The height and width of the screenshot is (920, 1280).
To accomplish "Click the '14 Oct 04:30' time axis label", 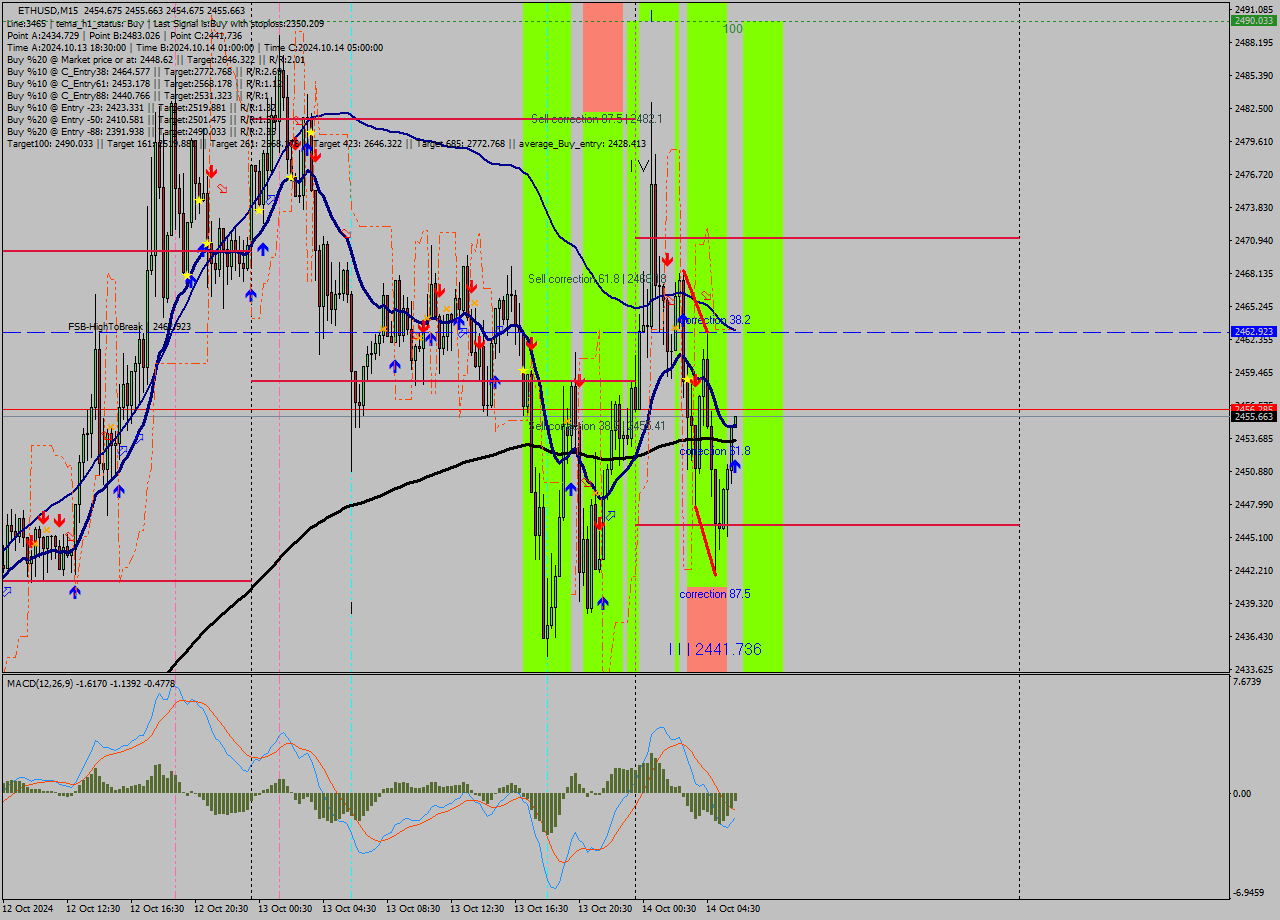I will (x=733, y=909).
